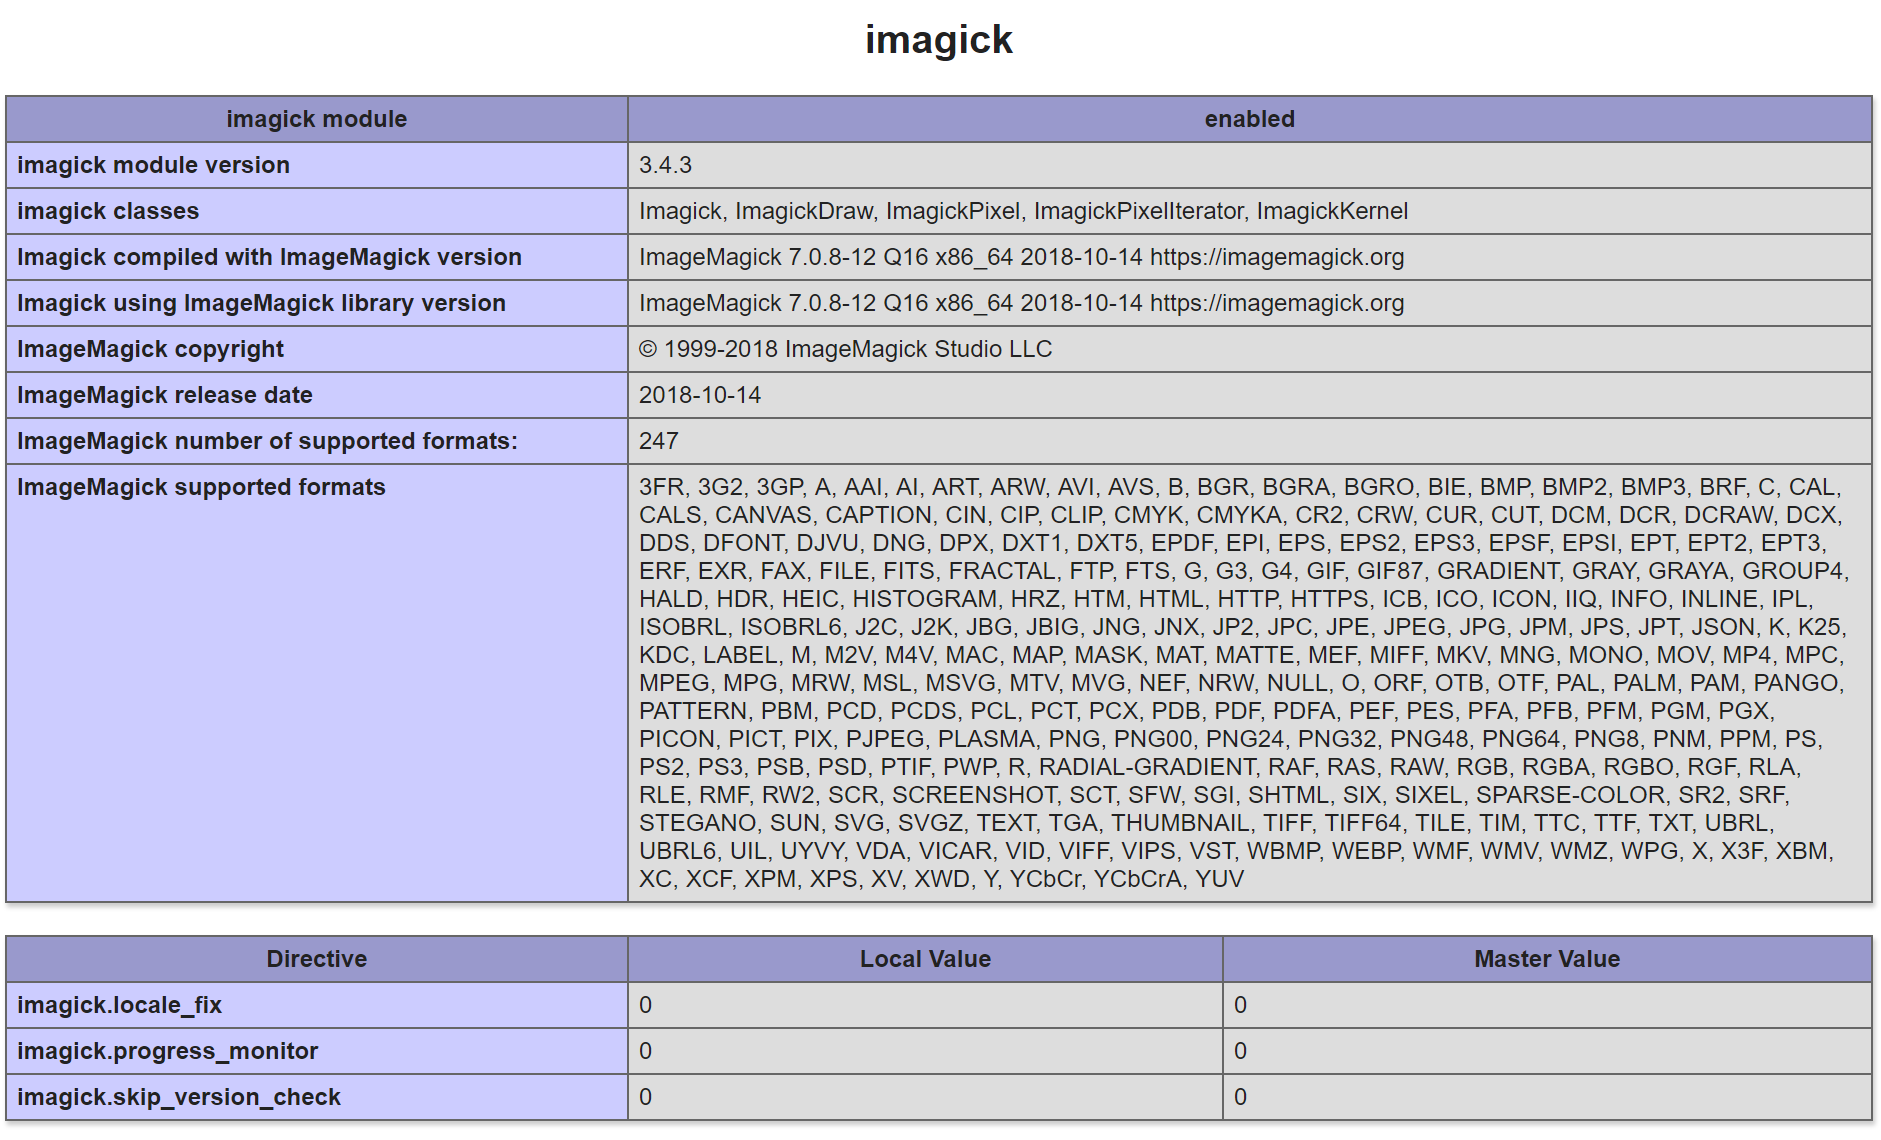Click the 'imagick module' header cell
The height and width of the screenshot is (1140, 1881).
tap(317, 119)
